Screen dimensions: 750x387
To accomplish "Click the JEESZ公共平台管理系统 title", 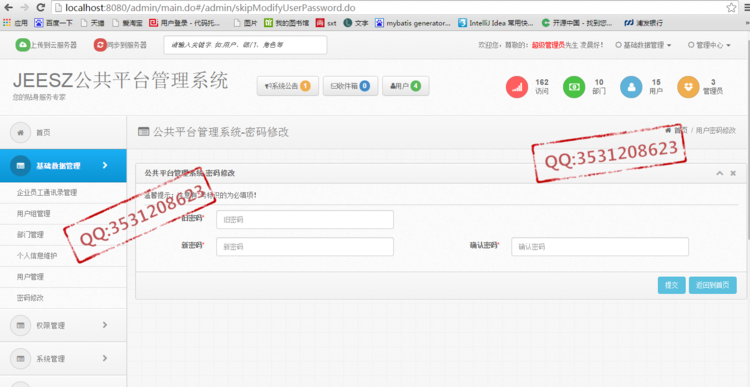I will (x=121, y=81).
